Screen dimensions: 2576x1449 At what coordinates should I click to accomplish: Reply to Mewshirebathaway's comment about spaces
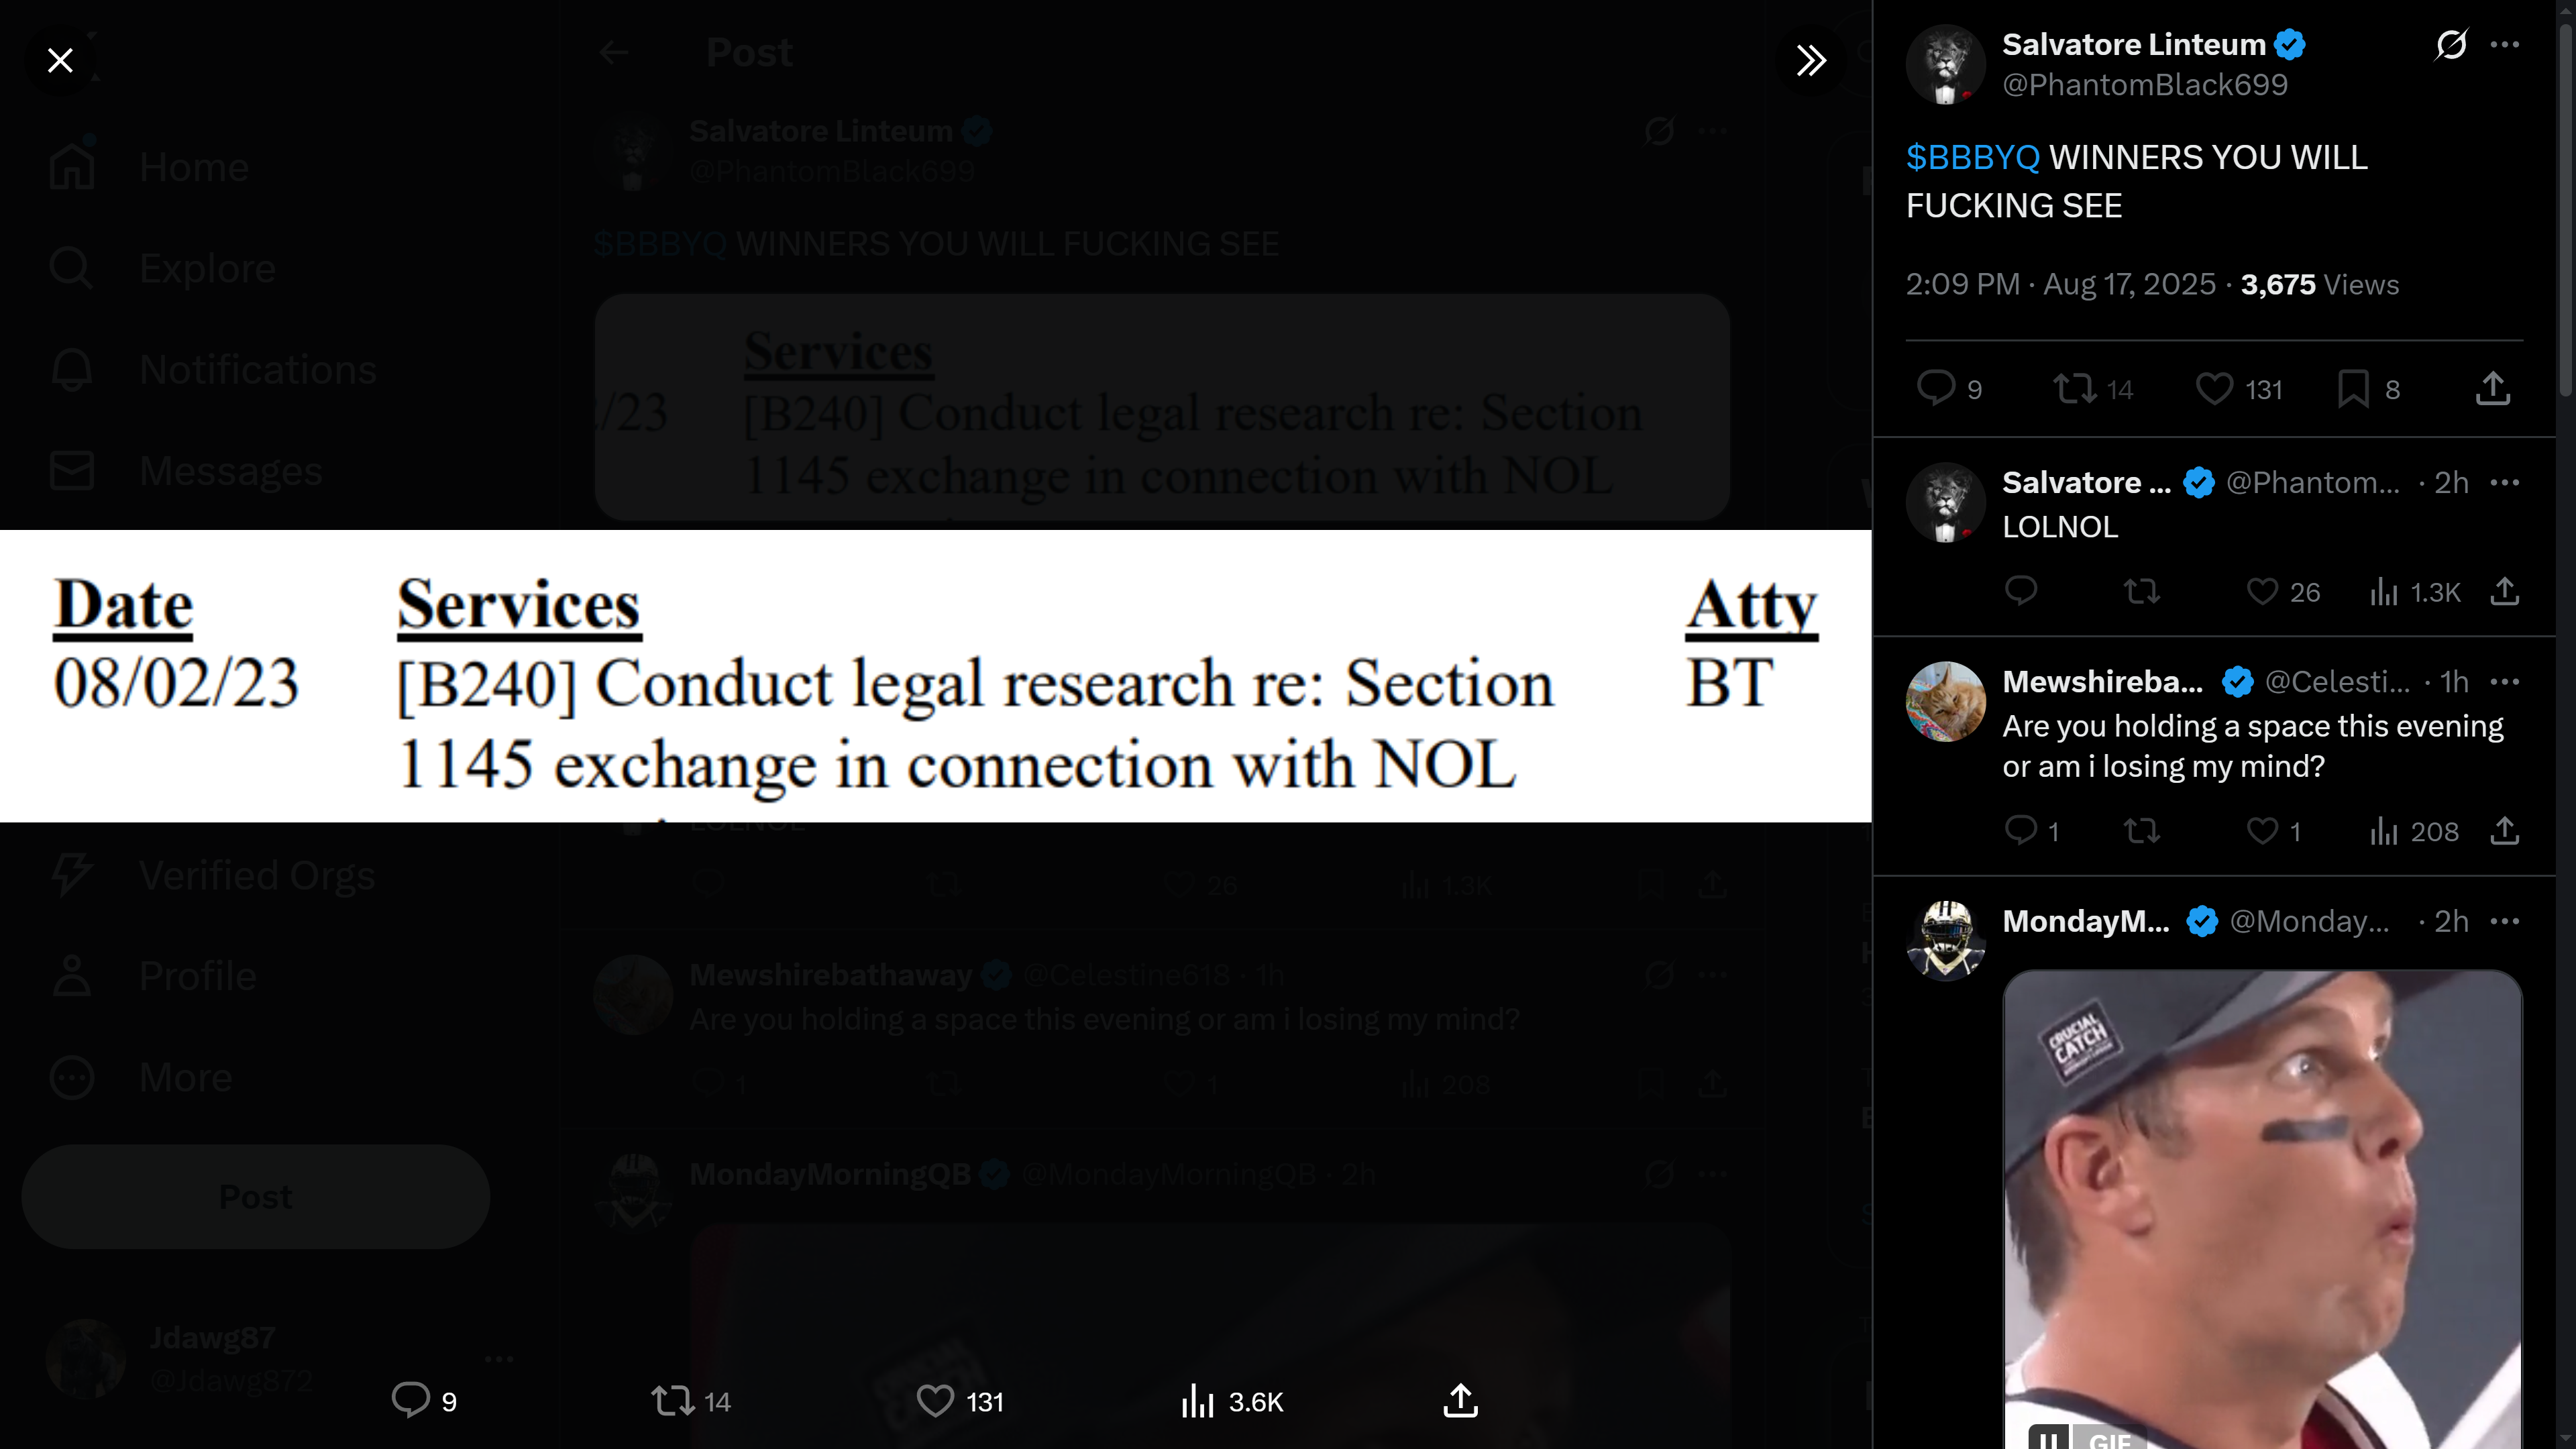coord(2032,831)
